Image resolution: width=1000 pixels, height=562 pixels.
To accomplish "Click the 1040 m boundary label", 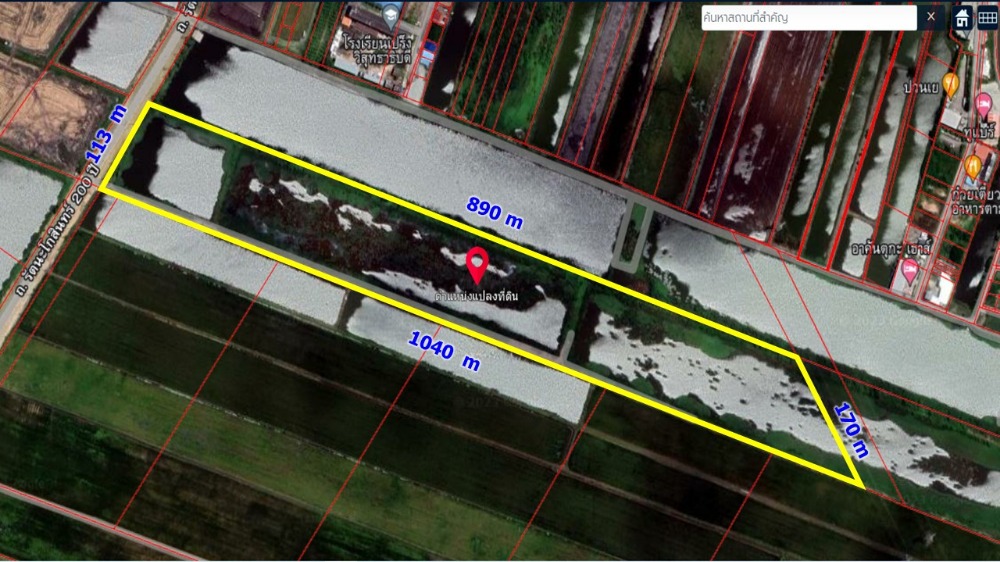I will [444, 351].
